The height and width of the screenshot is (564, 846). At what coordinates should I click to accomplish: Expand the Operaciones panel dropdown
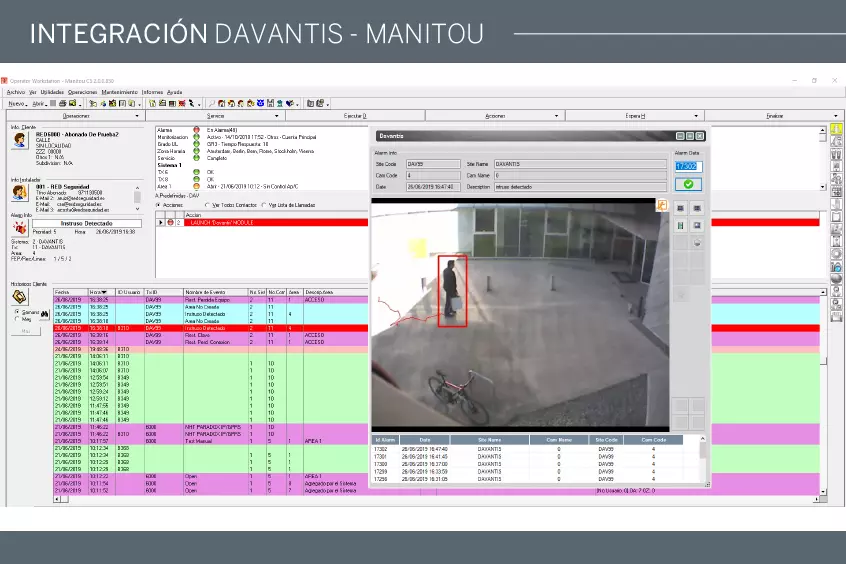[x=137, y=116]
